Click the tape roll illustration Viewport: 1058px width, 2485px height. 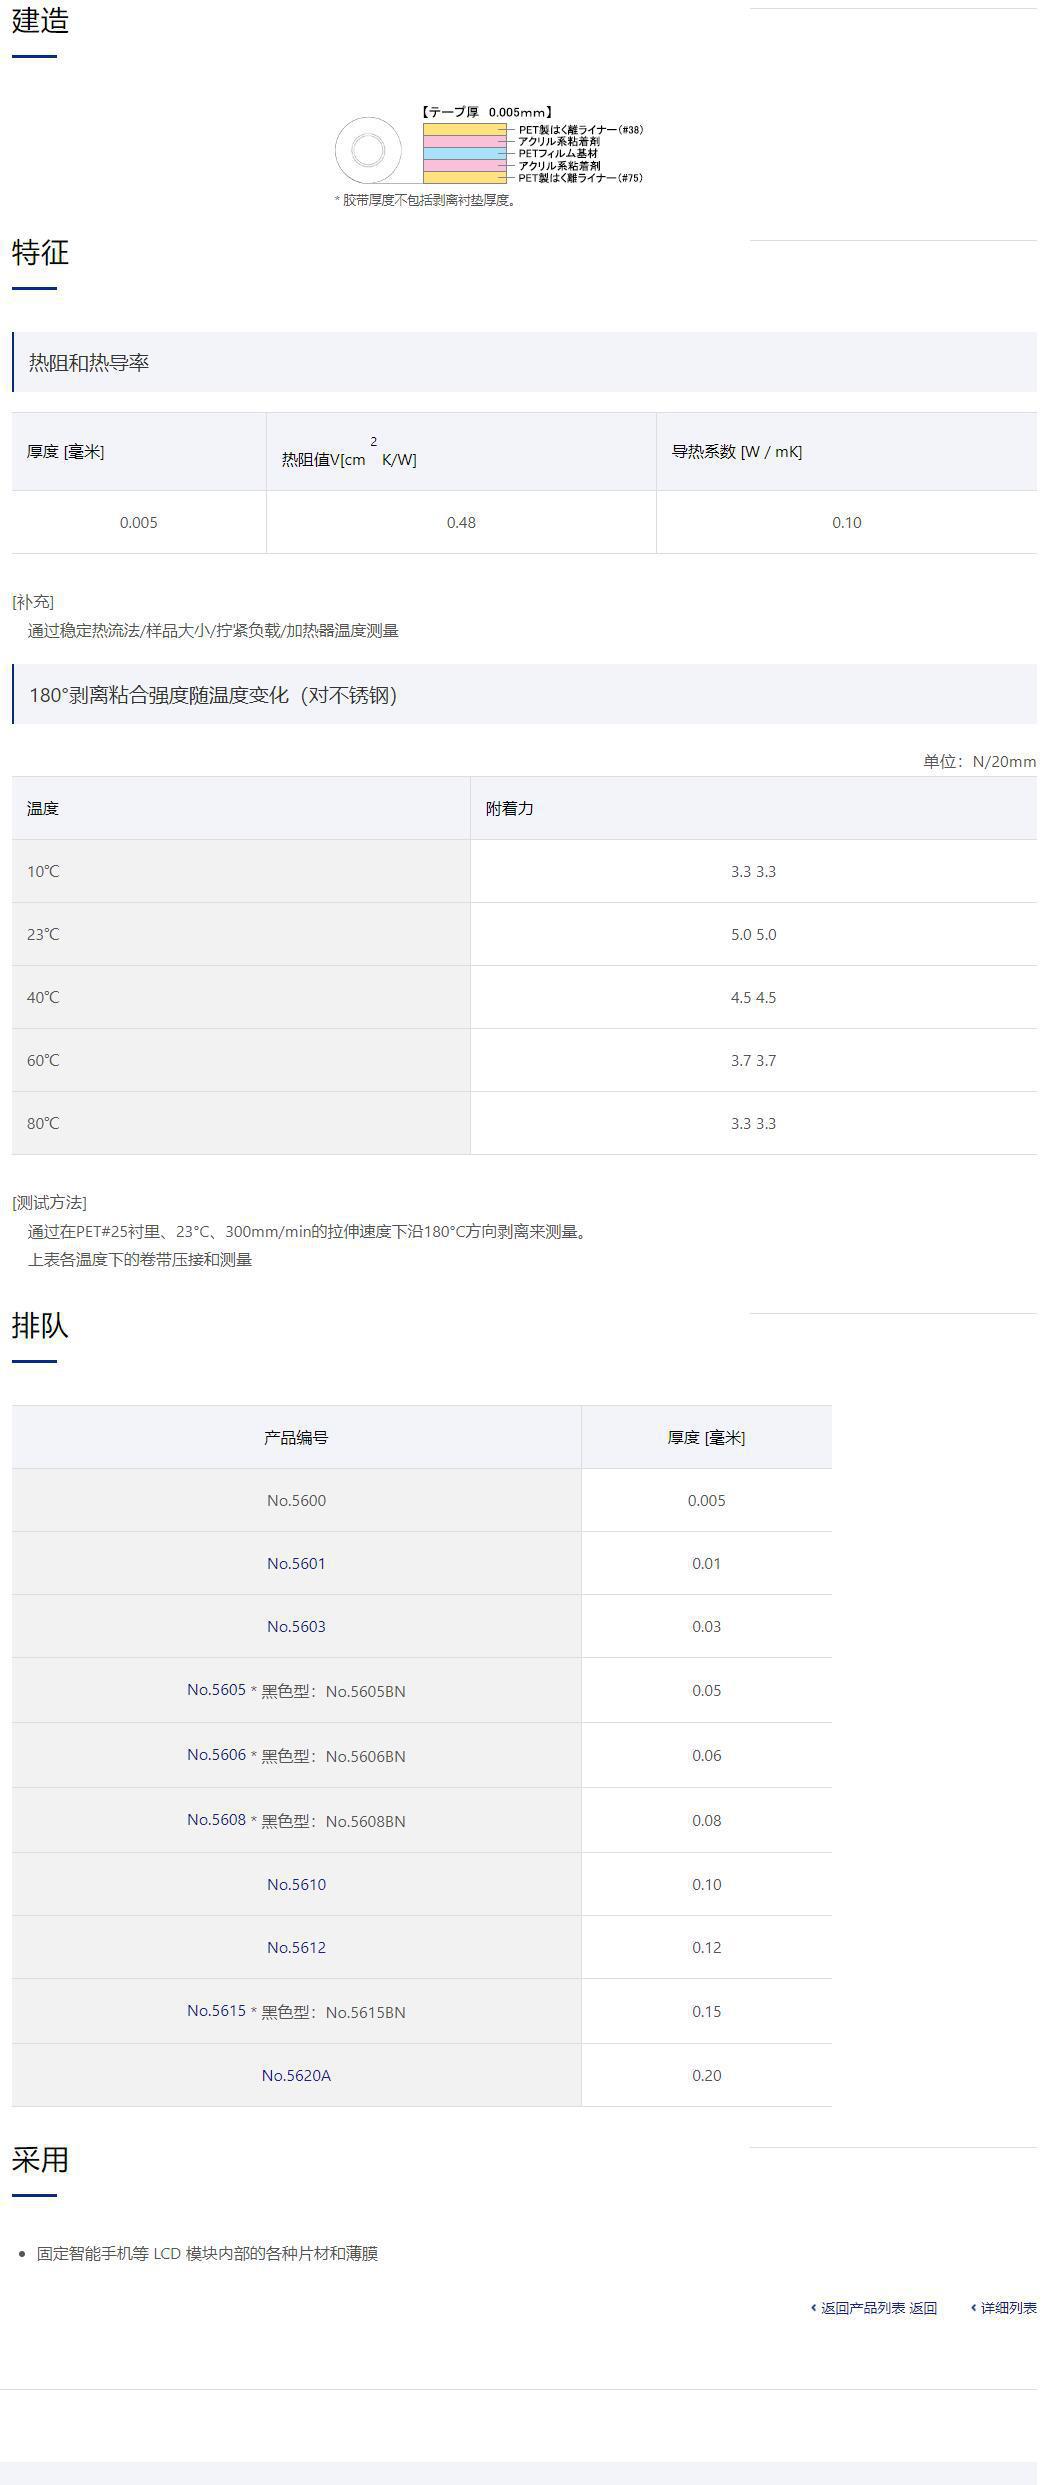coord(368,152)
